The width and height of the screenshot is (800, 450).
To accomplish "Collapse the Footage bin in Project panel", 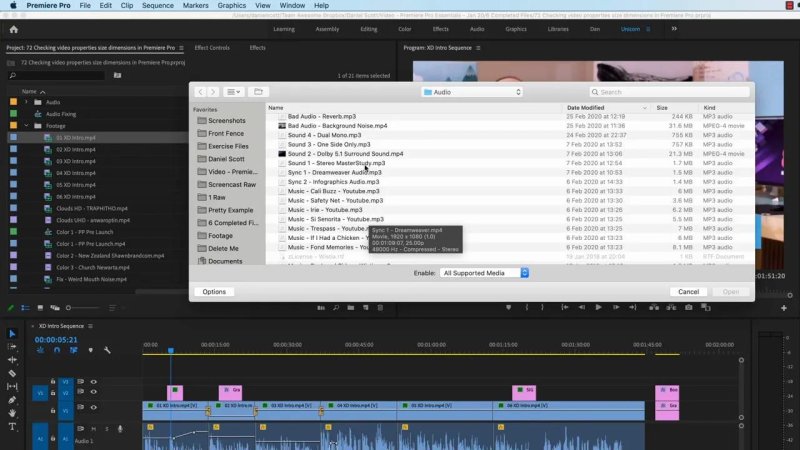I will 26,126.
